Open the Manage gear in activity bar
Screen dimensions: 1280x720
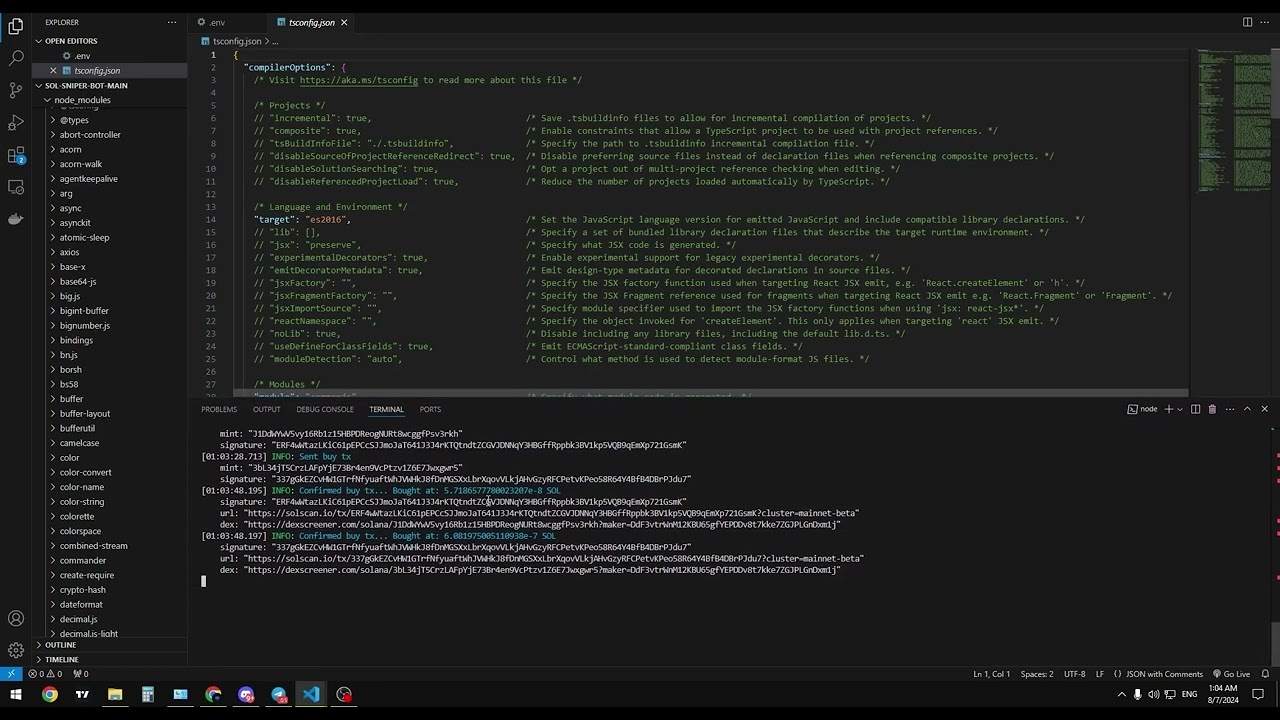(x=16, y=650)
